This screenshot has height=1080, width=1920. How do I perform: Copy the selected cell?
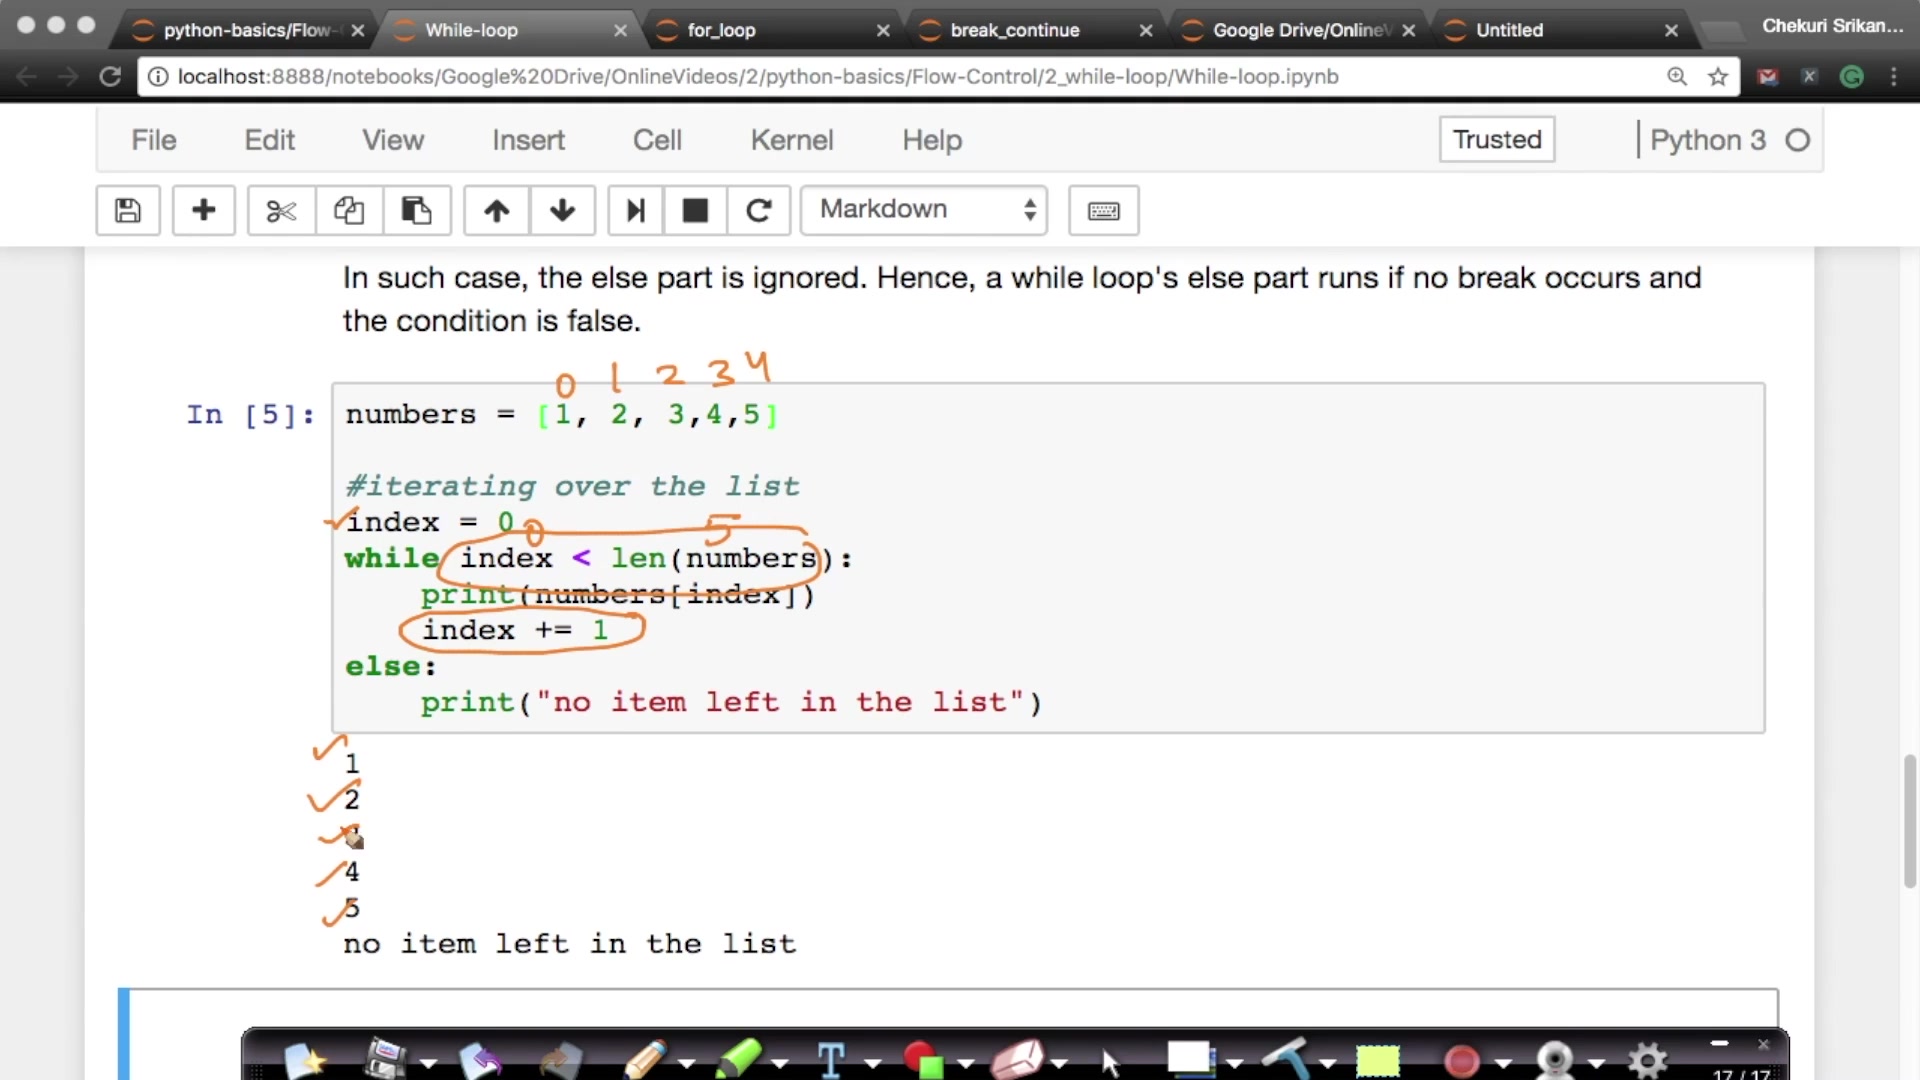point(347,210)
